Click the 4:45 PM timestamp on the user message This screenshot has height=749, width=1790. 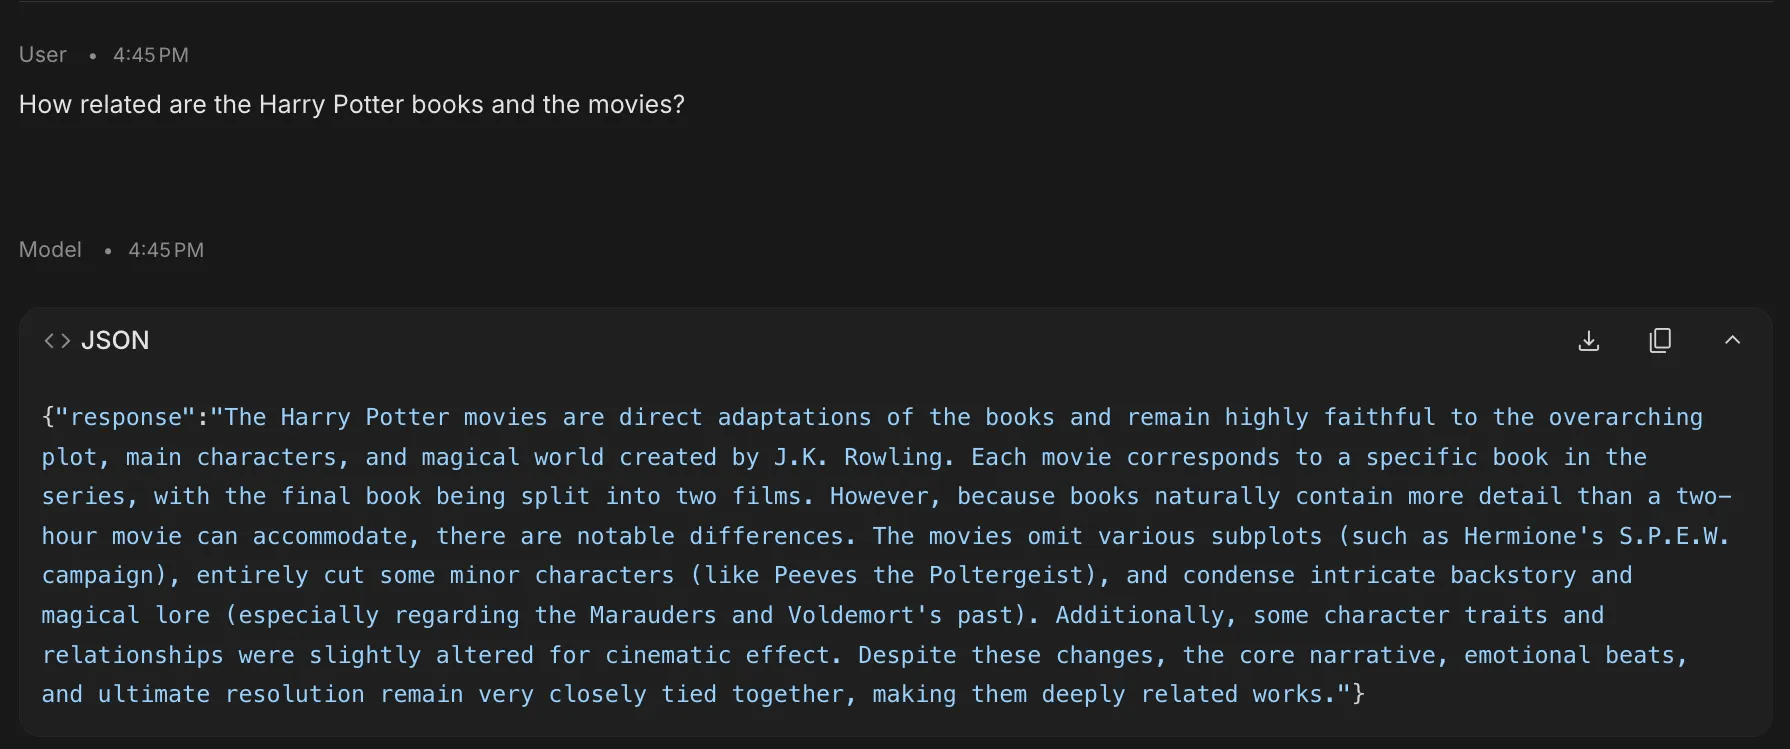[151, 55]
